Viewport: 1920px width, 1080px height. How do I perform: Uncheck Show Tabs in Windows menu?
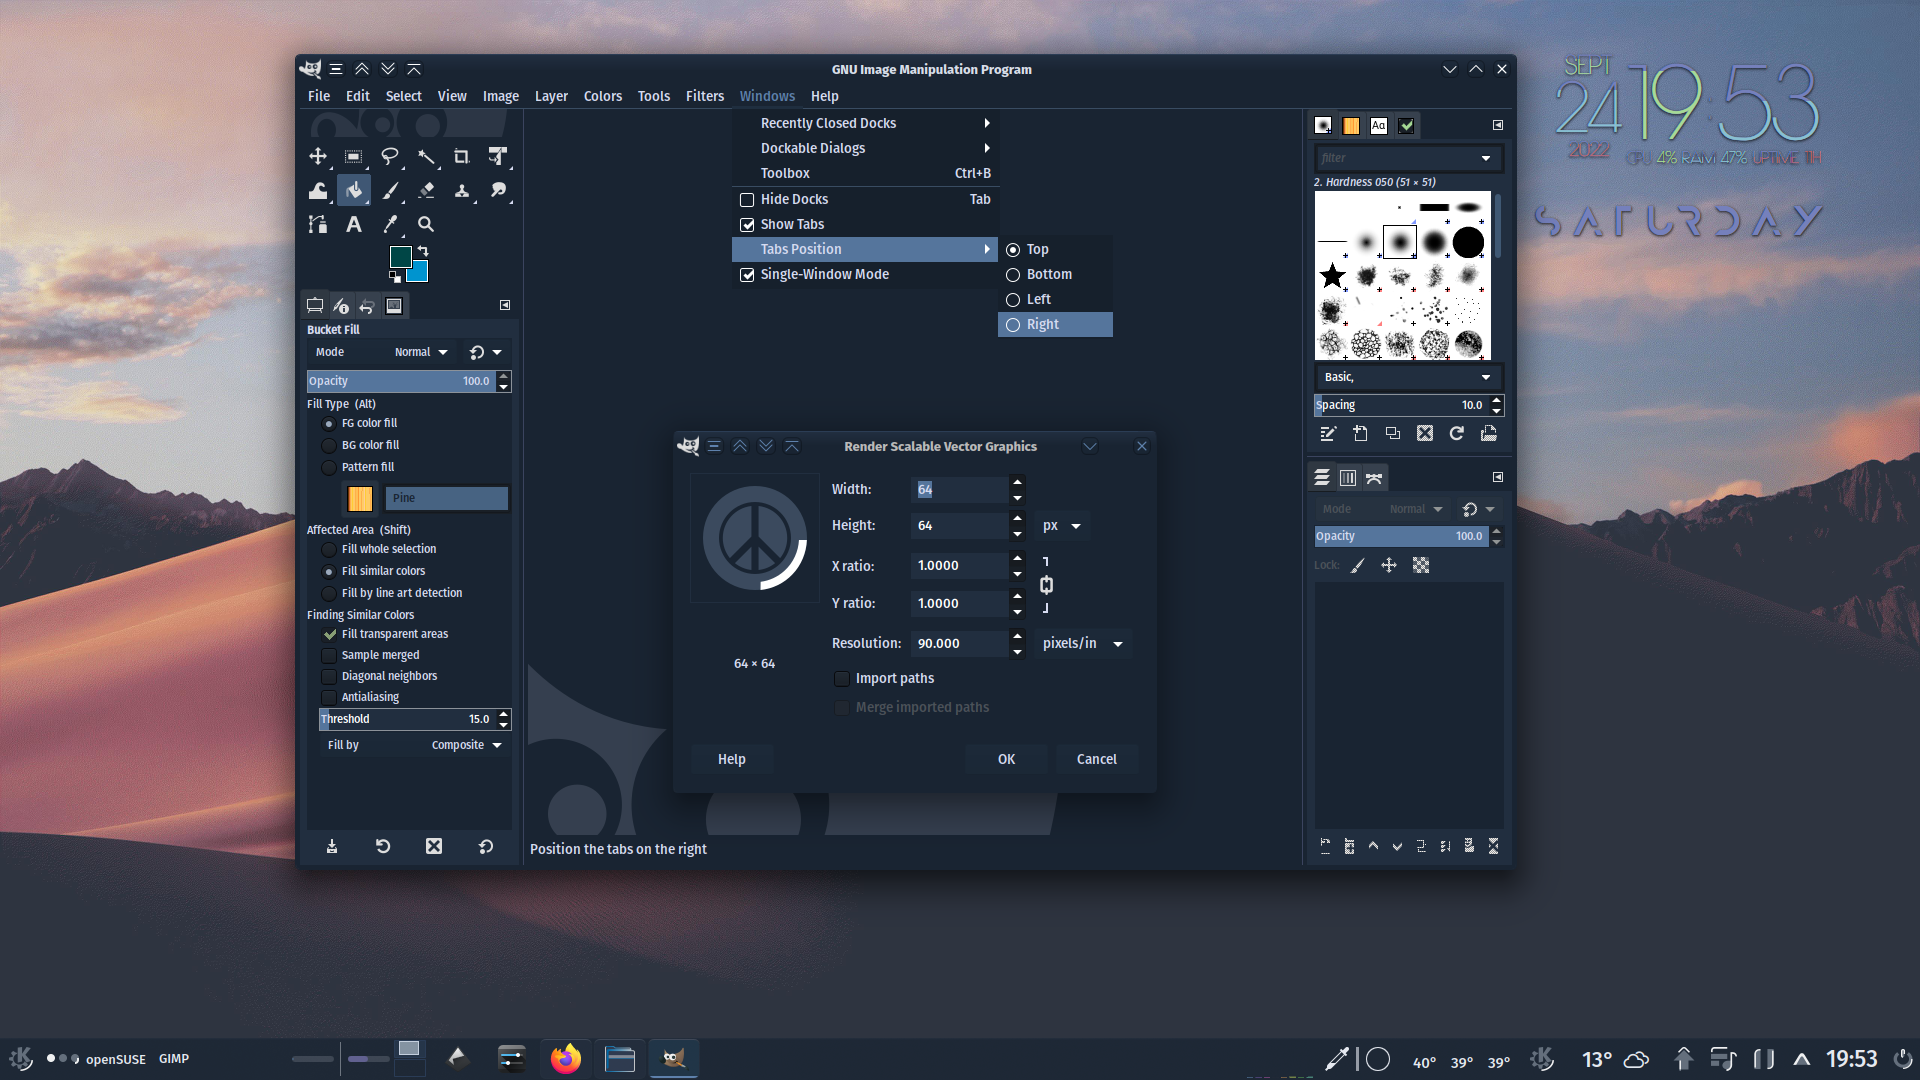(x=747, y=225)
